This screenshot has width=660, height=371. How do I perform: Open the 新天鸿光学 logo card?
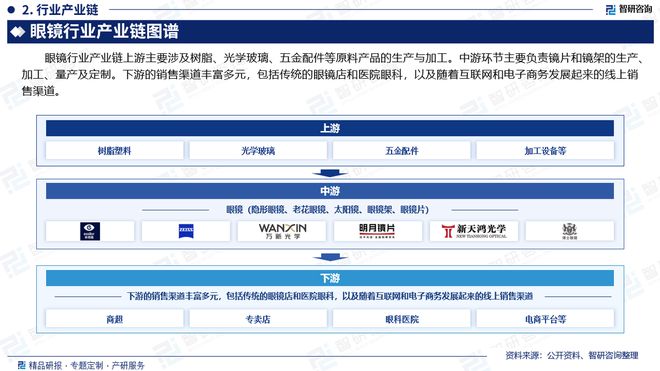click(474, 231)
